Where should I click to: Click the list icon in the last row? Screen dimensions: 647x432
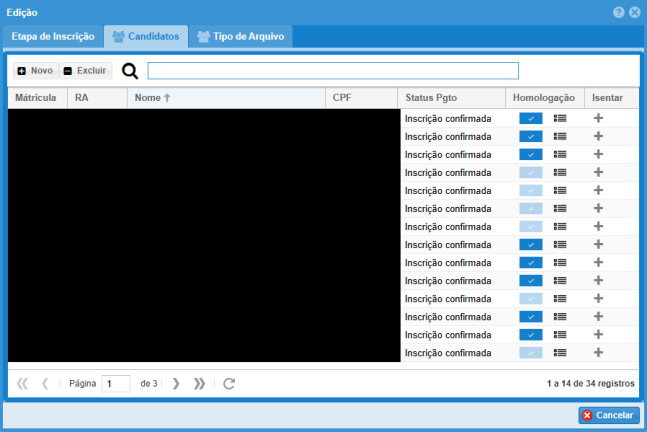point(560,352)
